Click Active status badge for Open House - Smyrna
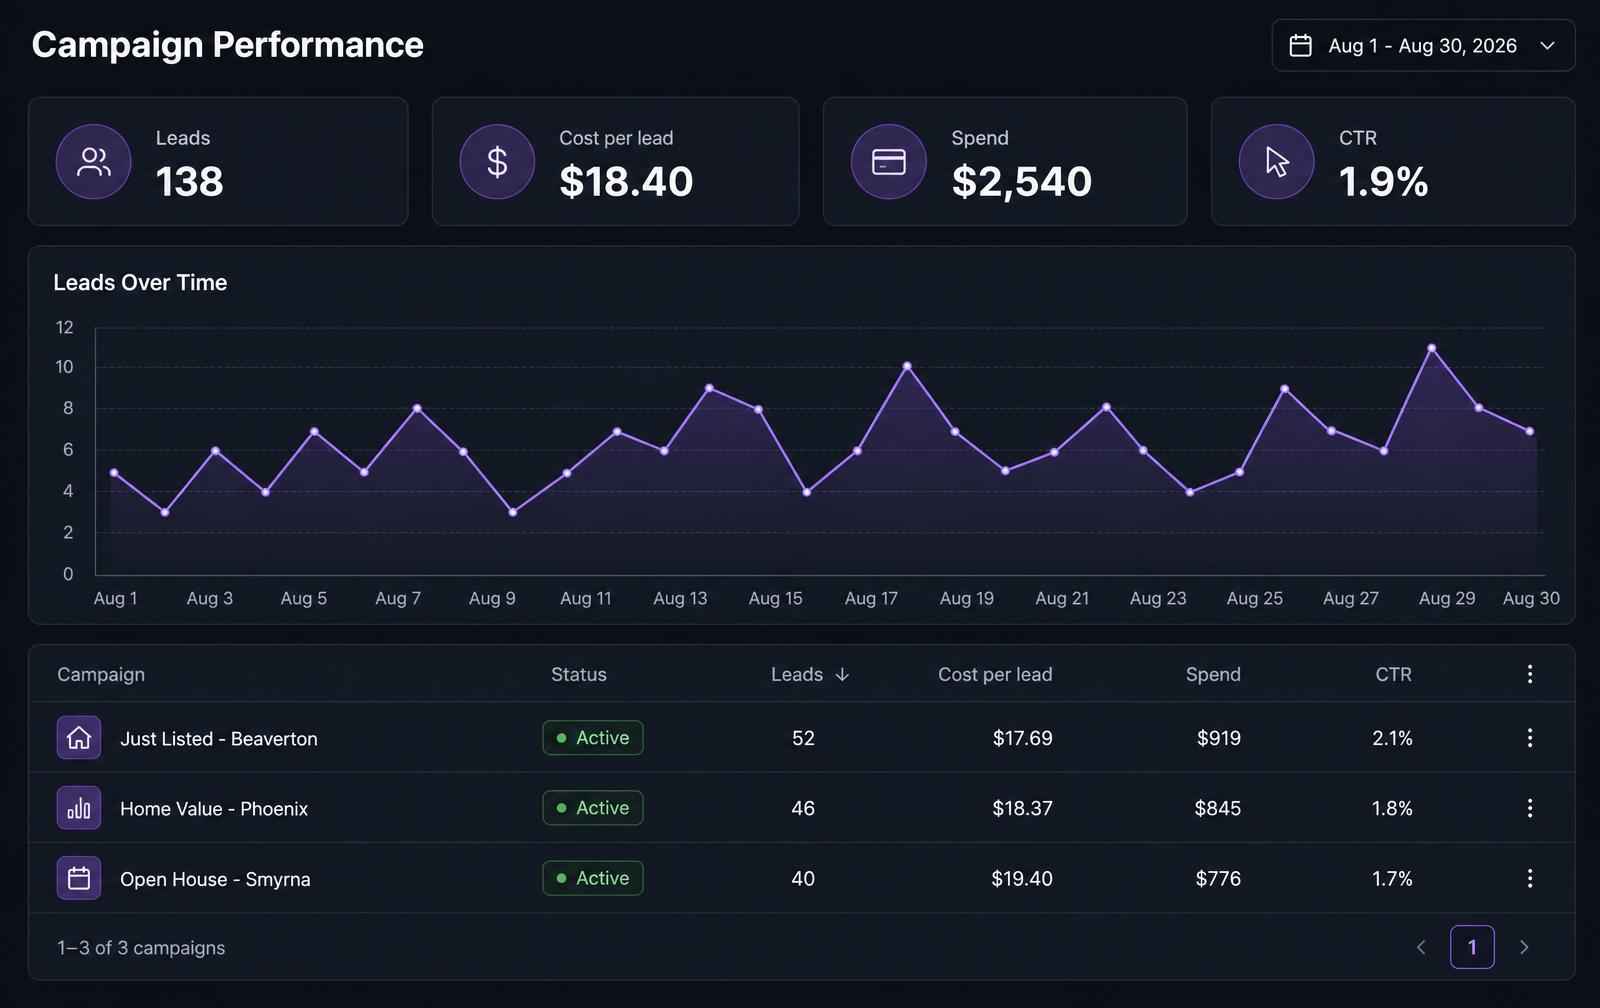Viewport: 1600px width, 1008px height. (x=593, y=878)
